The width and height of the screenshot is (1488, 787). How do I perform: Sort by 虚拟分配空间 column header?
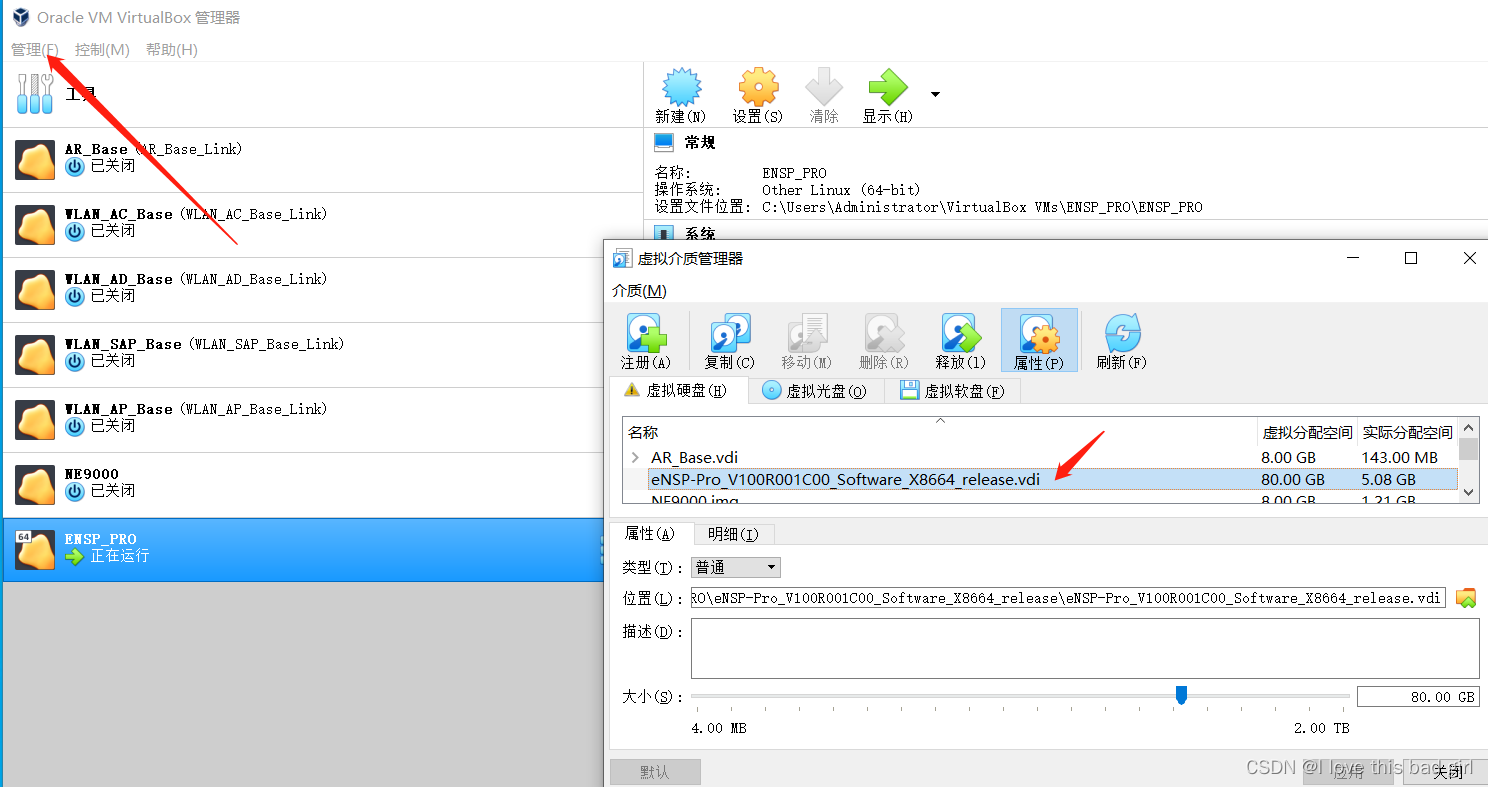coord(1307,432)
